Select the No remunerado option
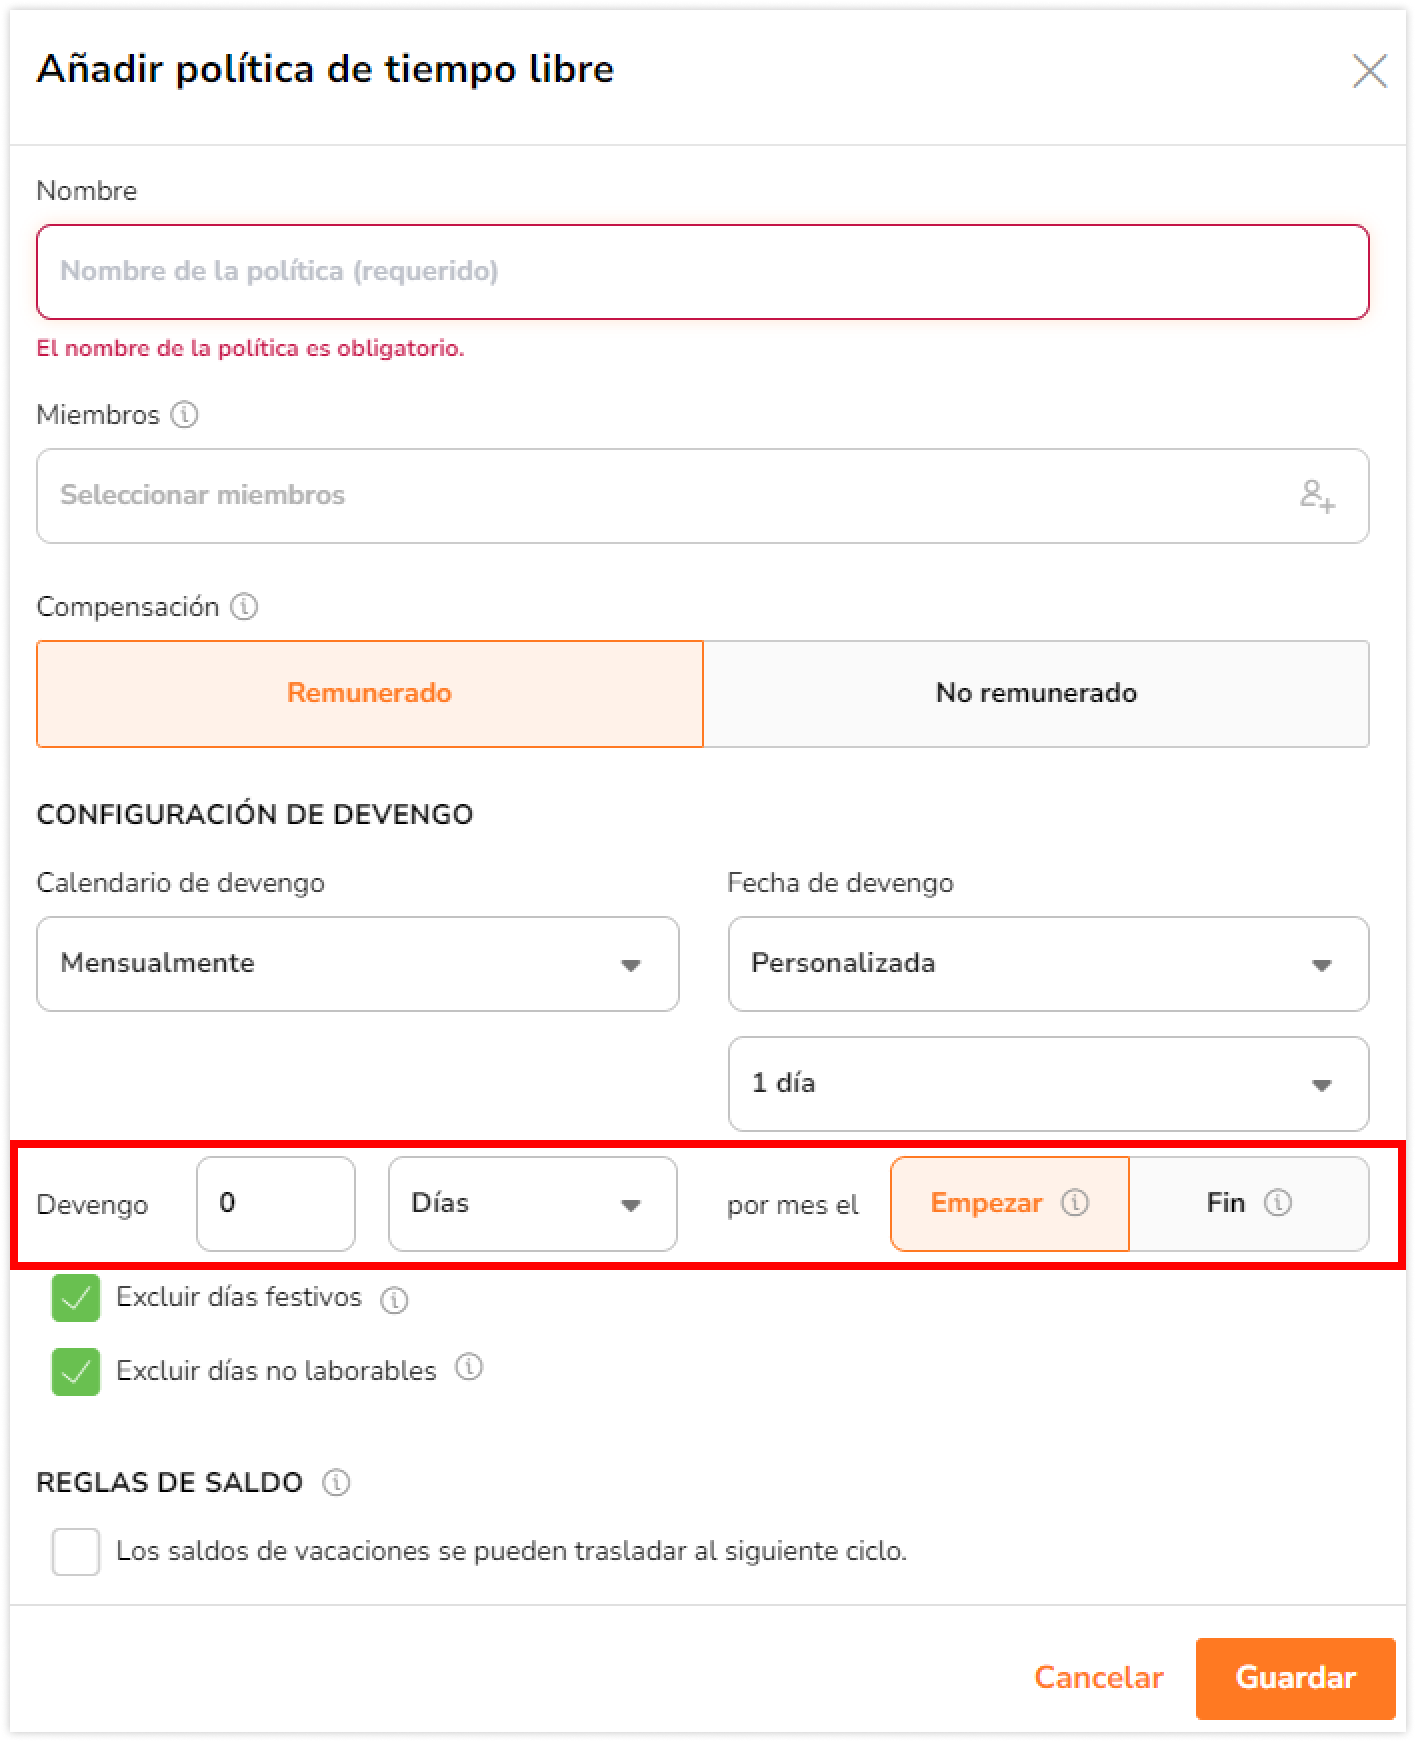This screenshot has width=1416, height=1742. point(1036,694)
